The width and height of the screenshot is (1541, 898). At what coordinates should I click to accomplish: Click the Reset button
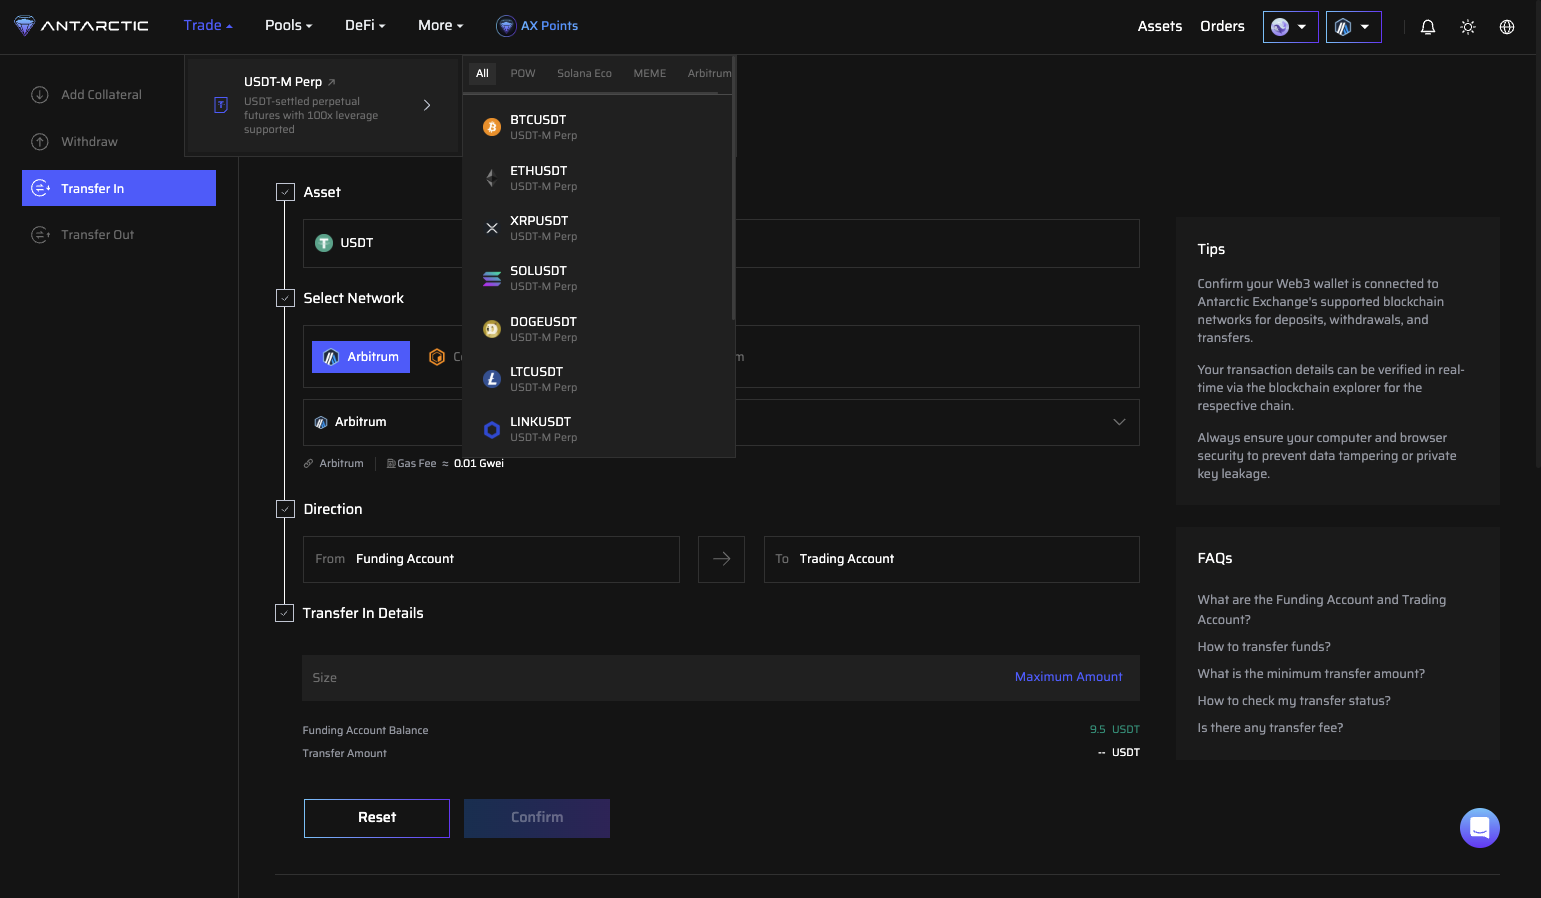point(377,818)
